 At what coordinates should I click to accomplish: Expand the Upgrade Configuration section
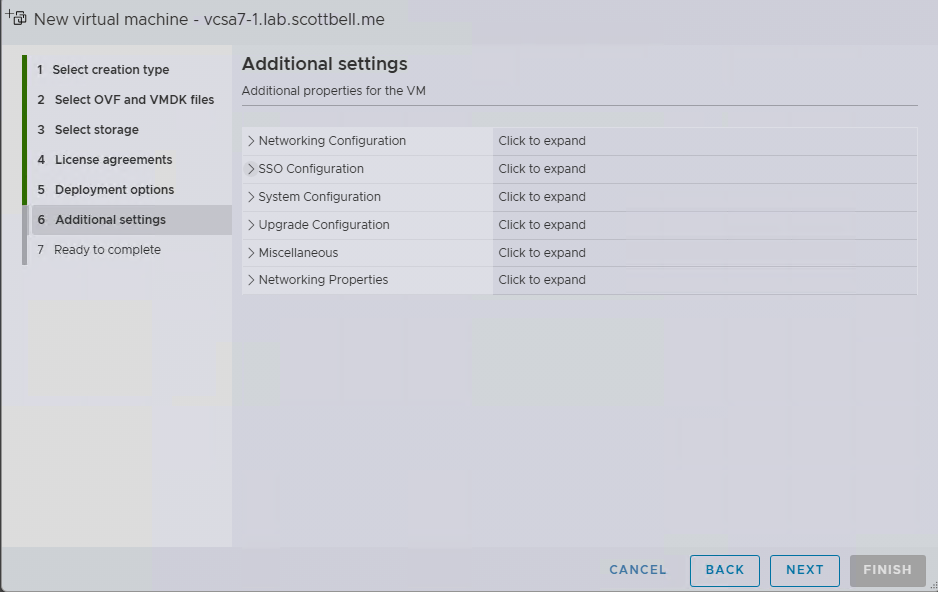323,225
